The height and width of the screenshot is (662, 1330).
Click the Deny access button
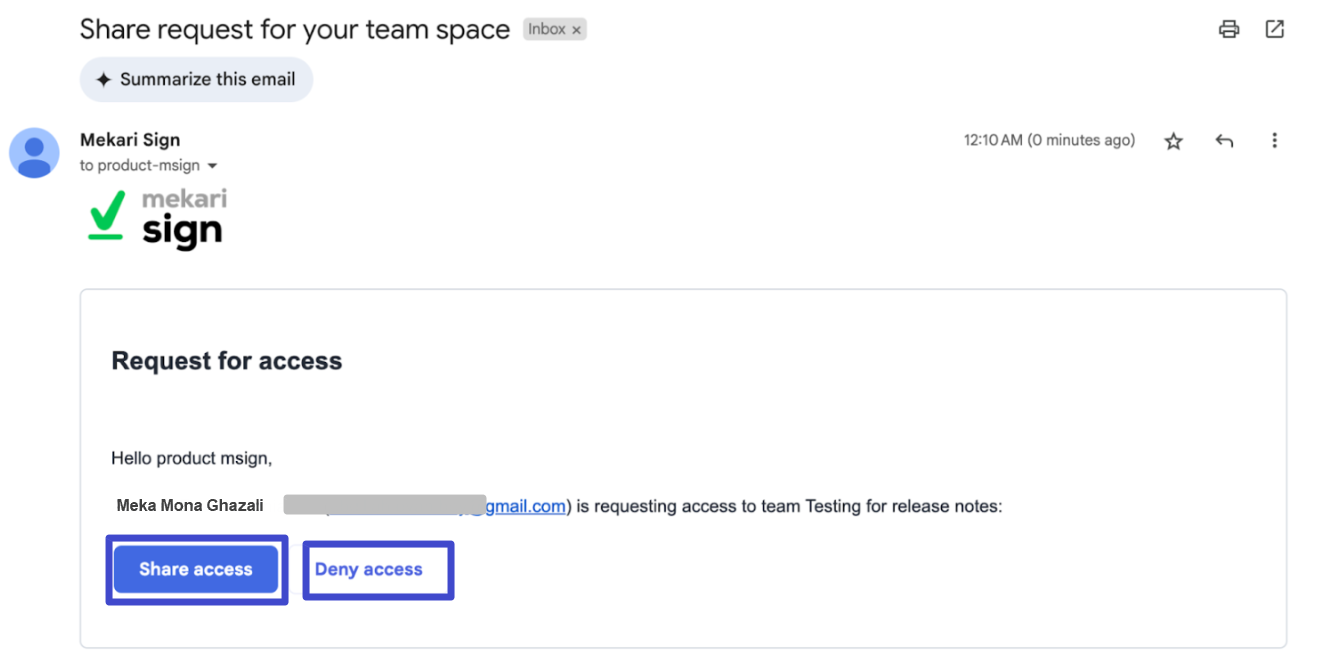(x=368, y=569)
